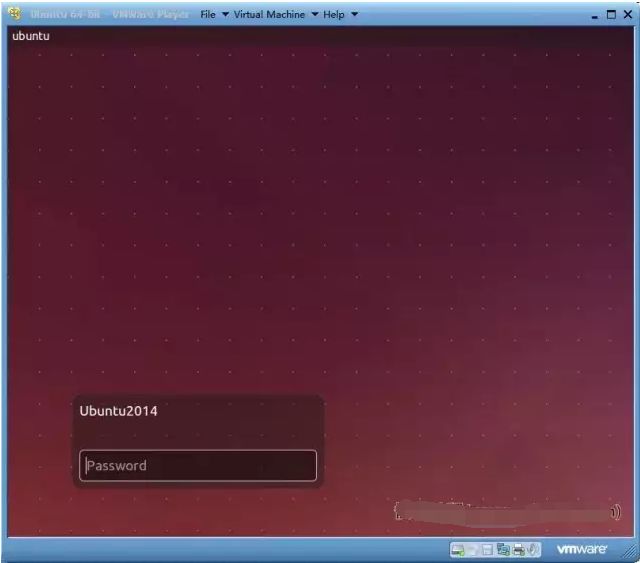
Task: Maximize the VMware Player window
Action: [x=611, y=14]
